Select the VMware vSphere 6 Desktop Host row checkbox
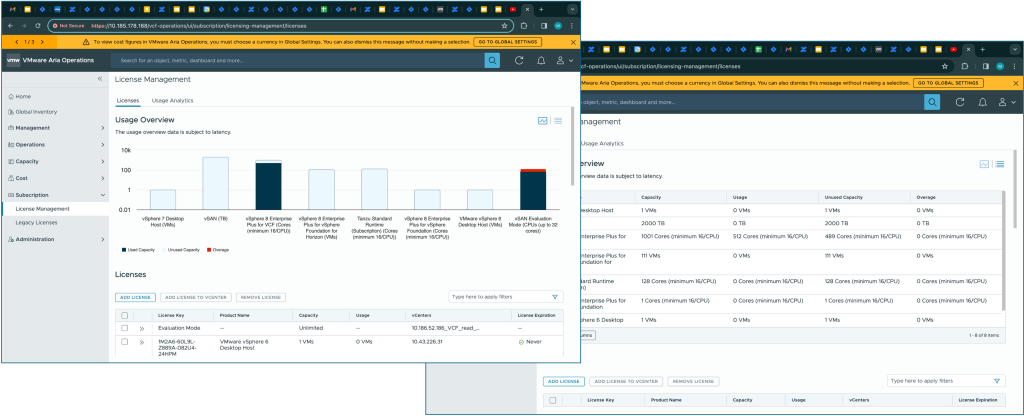Viewport: 1024px width, 416px height. pos(125,342)
